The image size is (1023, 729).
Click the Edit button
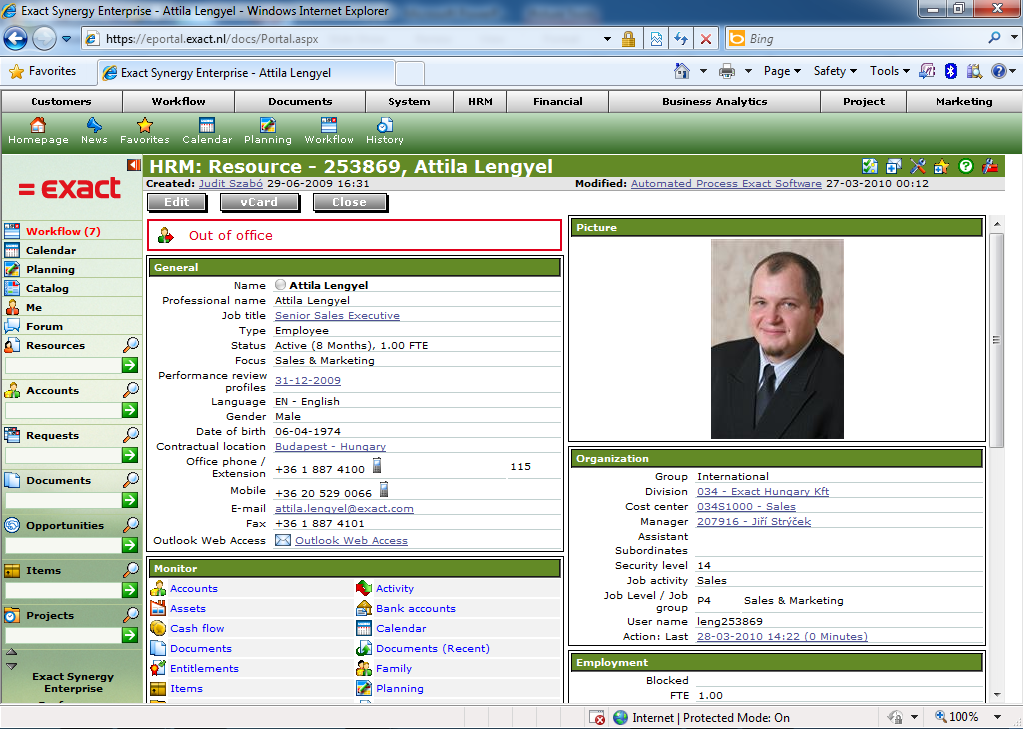click(177, 202)
